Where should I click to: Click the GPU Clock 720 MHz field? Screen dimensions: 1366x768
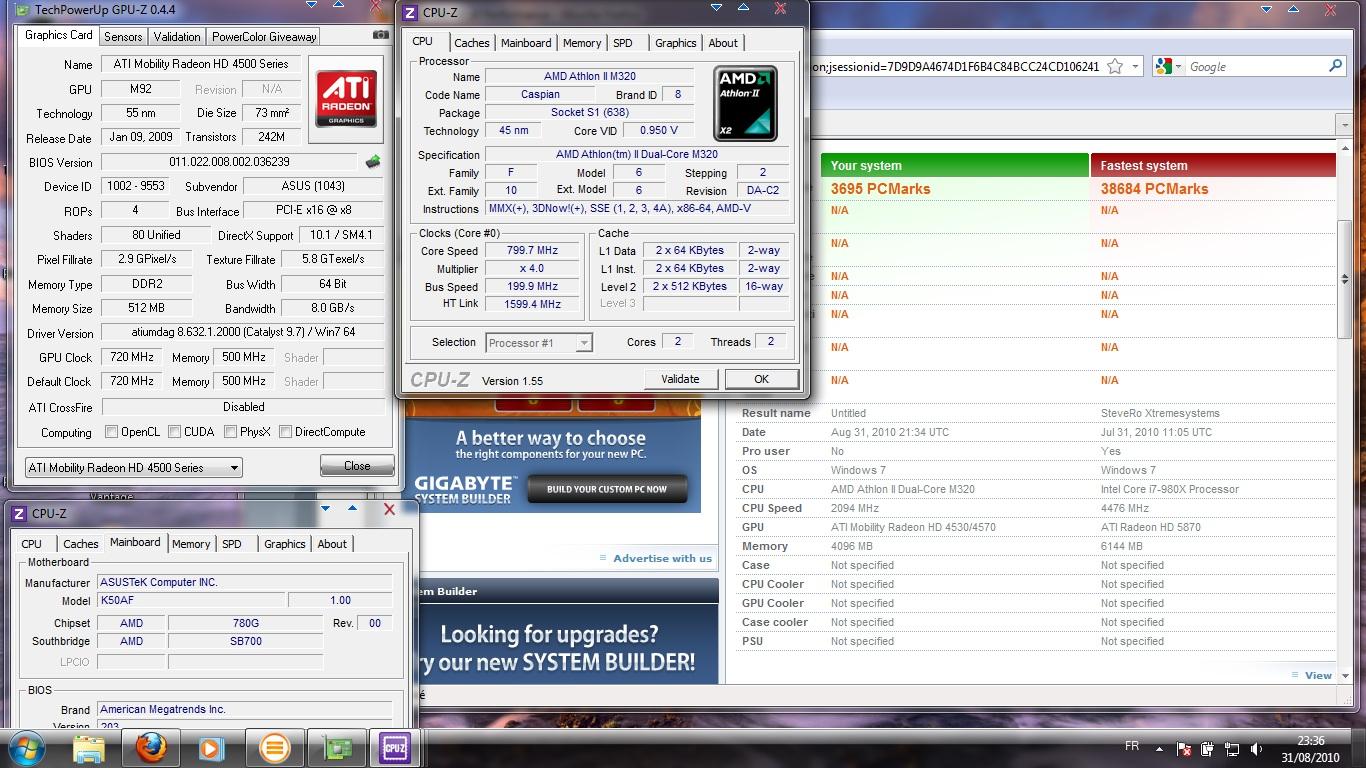[x=132, y=357]
